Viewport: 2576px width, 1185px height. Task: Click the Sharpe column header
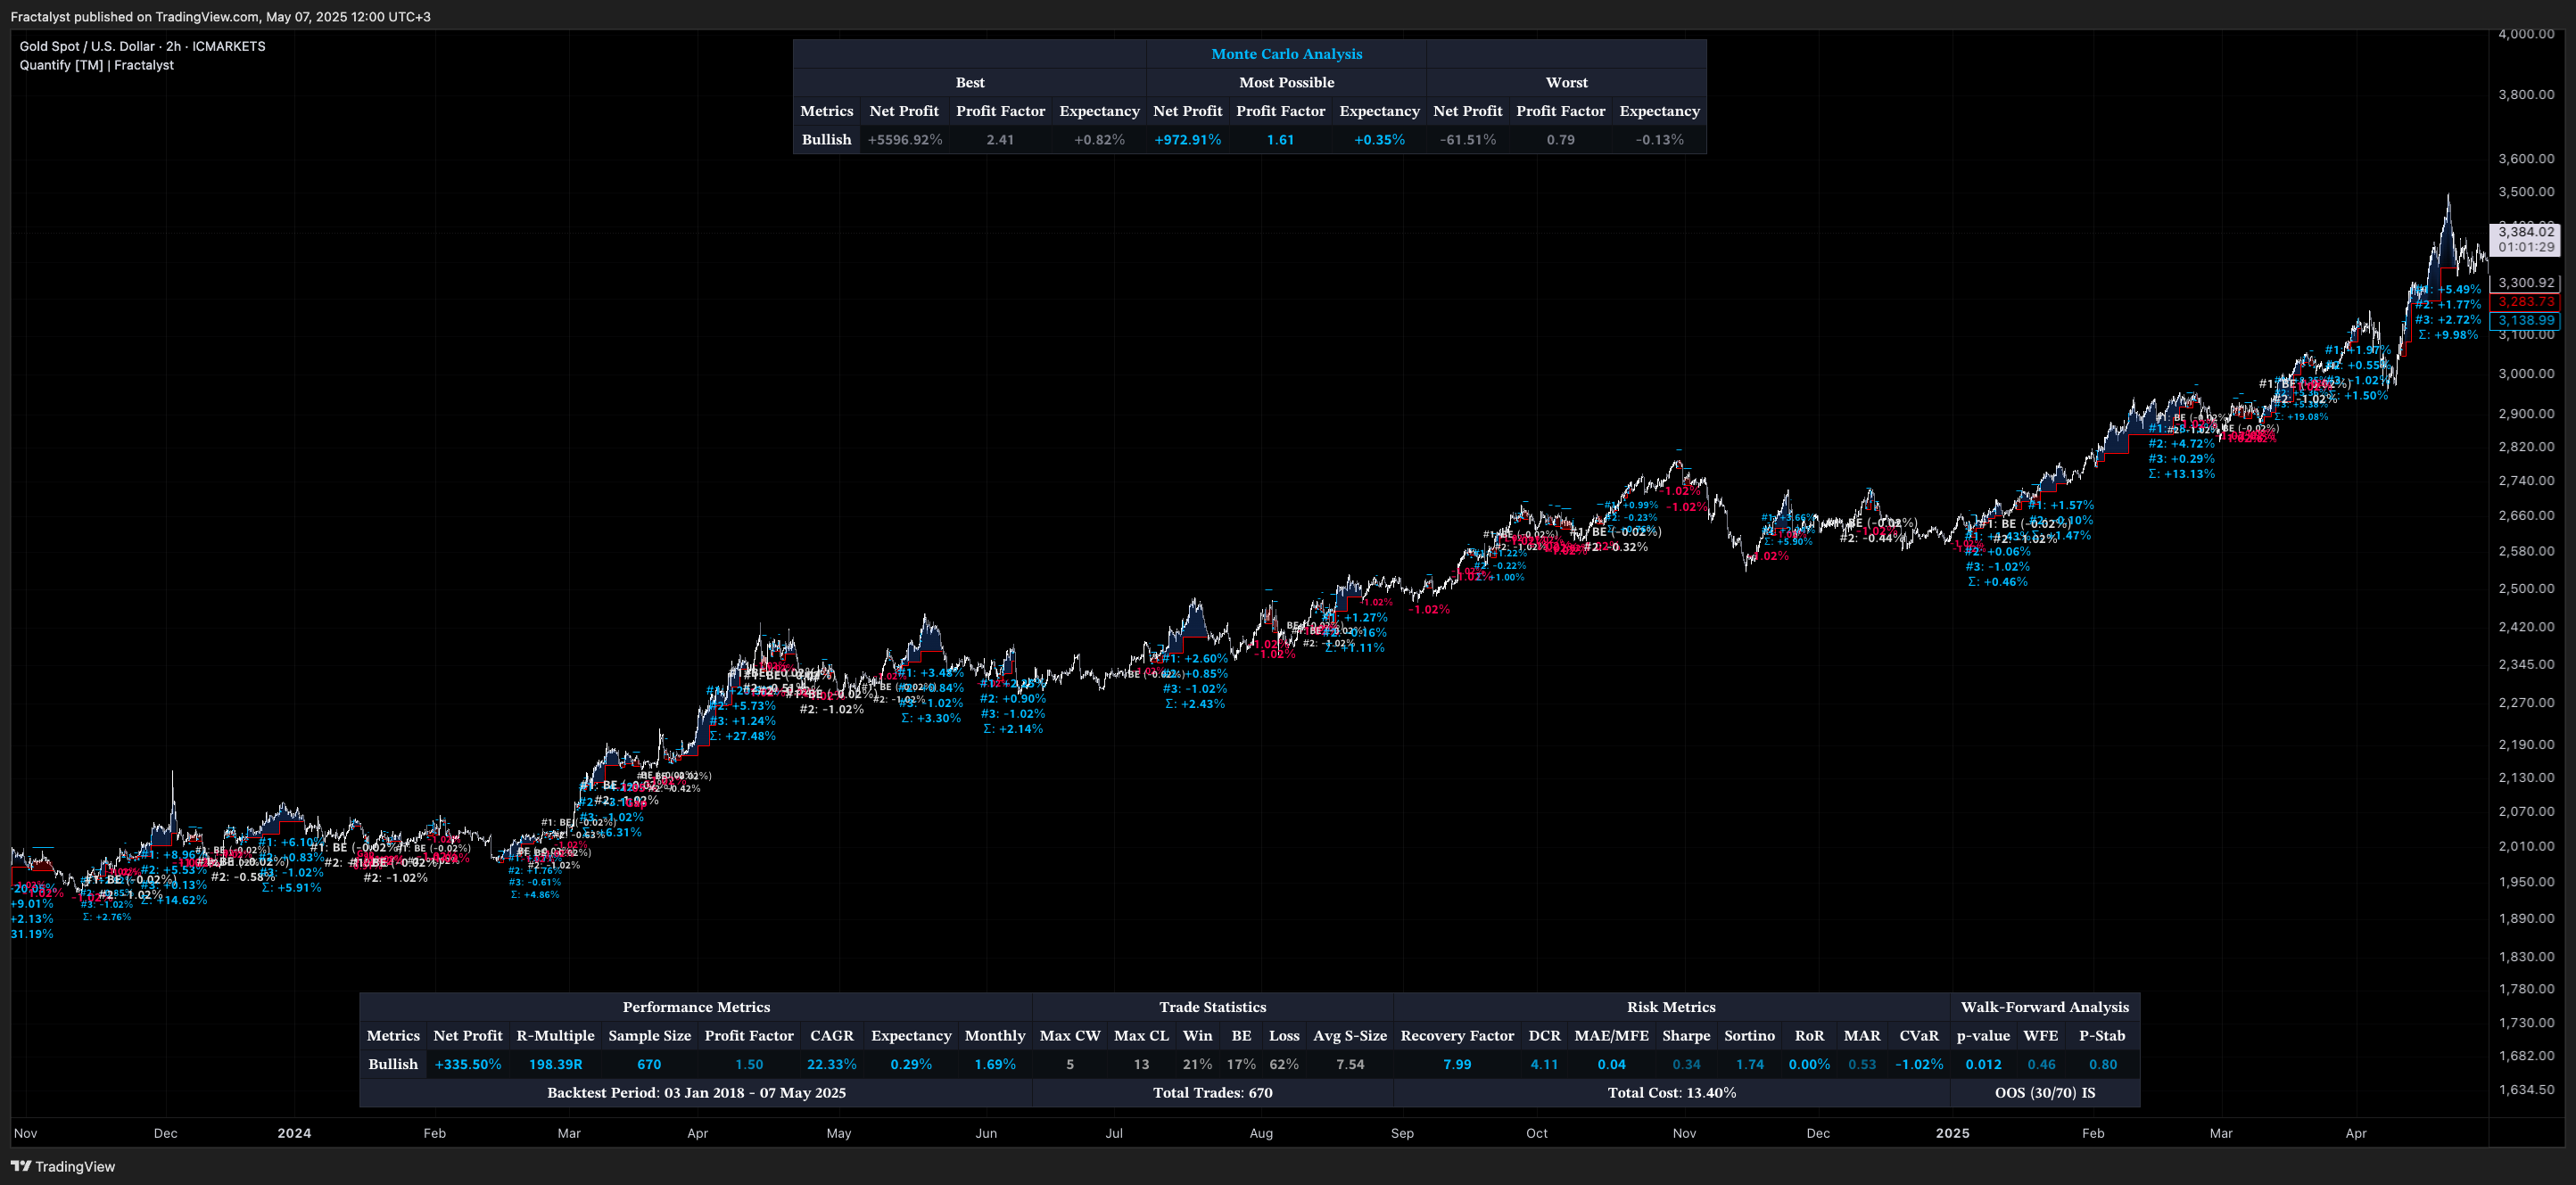pyautogui.click(x=1686, y=1035)
